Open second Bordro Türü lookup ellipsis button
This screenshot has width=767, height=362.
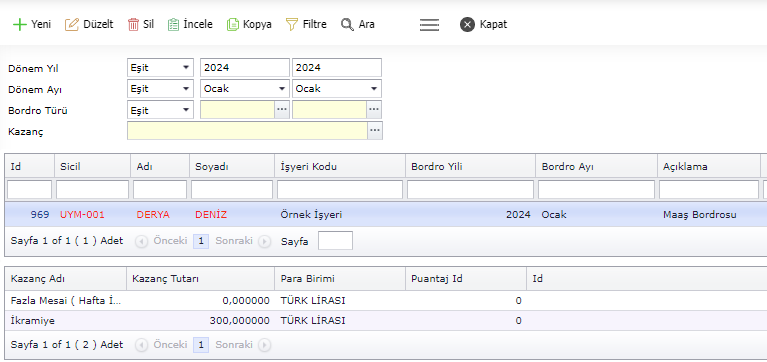coord(374,110)
